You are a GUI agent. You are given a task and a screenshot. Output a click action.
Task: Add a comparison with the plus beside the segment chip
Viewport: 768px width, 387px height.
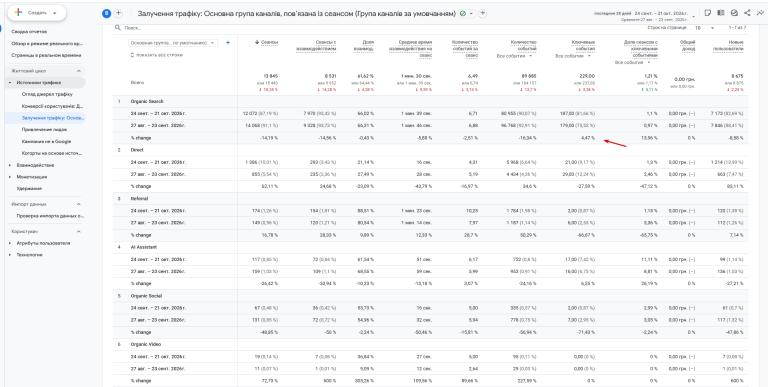(x=119, y=14)
